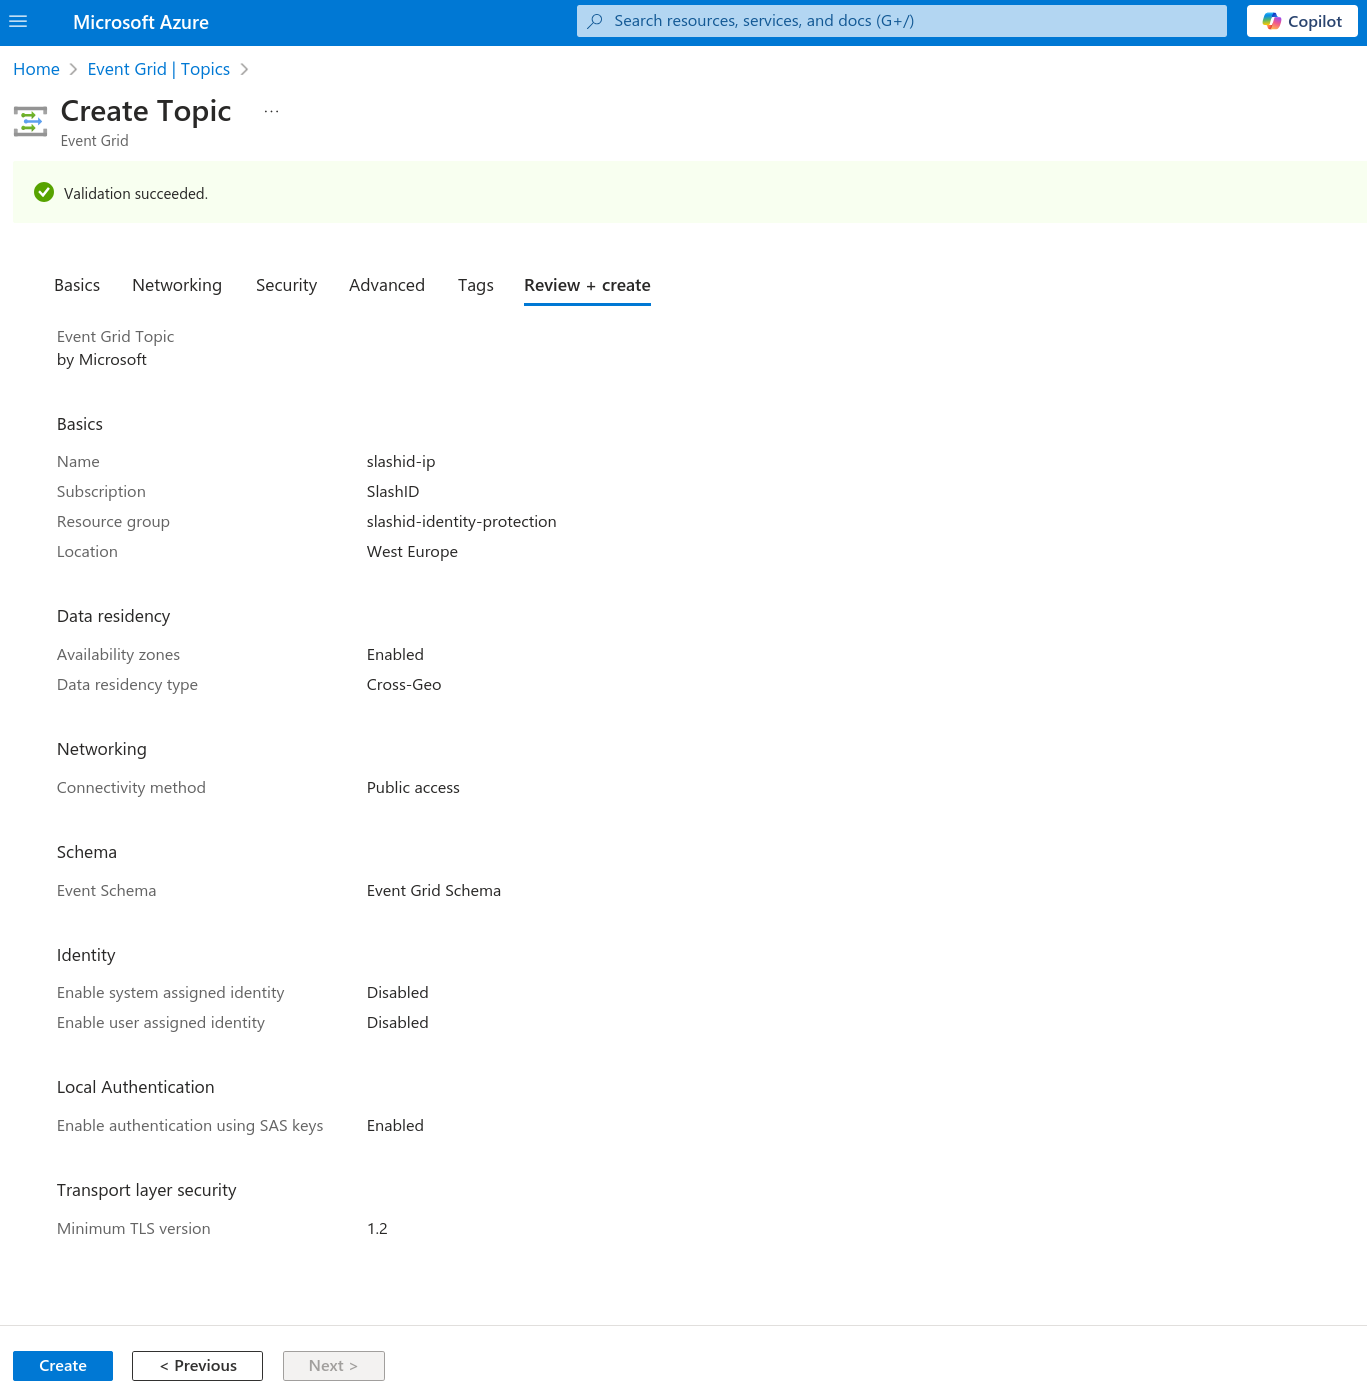Navigate to Home via breadcrumb
Screen dimensions: 1367x1391
(36, 69)
